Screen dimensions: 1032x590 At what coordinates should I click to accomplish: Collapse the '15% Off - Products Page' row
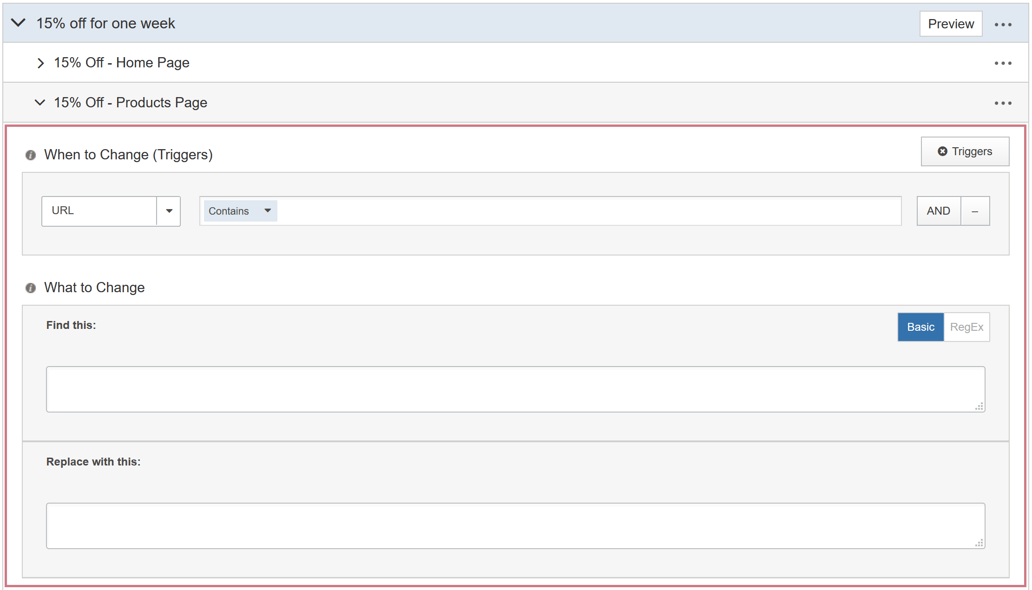[39, 103]
